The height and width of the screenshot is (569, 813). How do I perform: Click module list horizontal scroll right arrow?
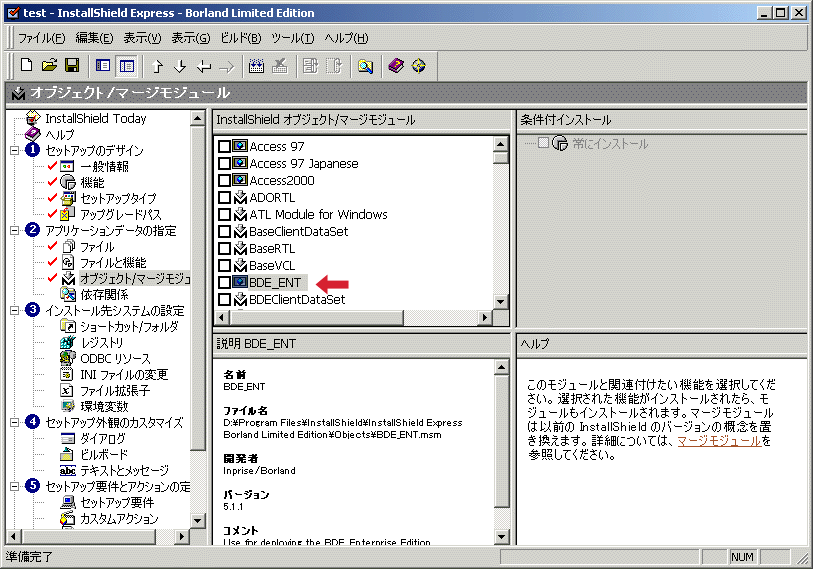[485, 317]
